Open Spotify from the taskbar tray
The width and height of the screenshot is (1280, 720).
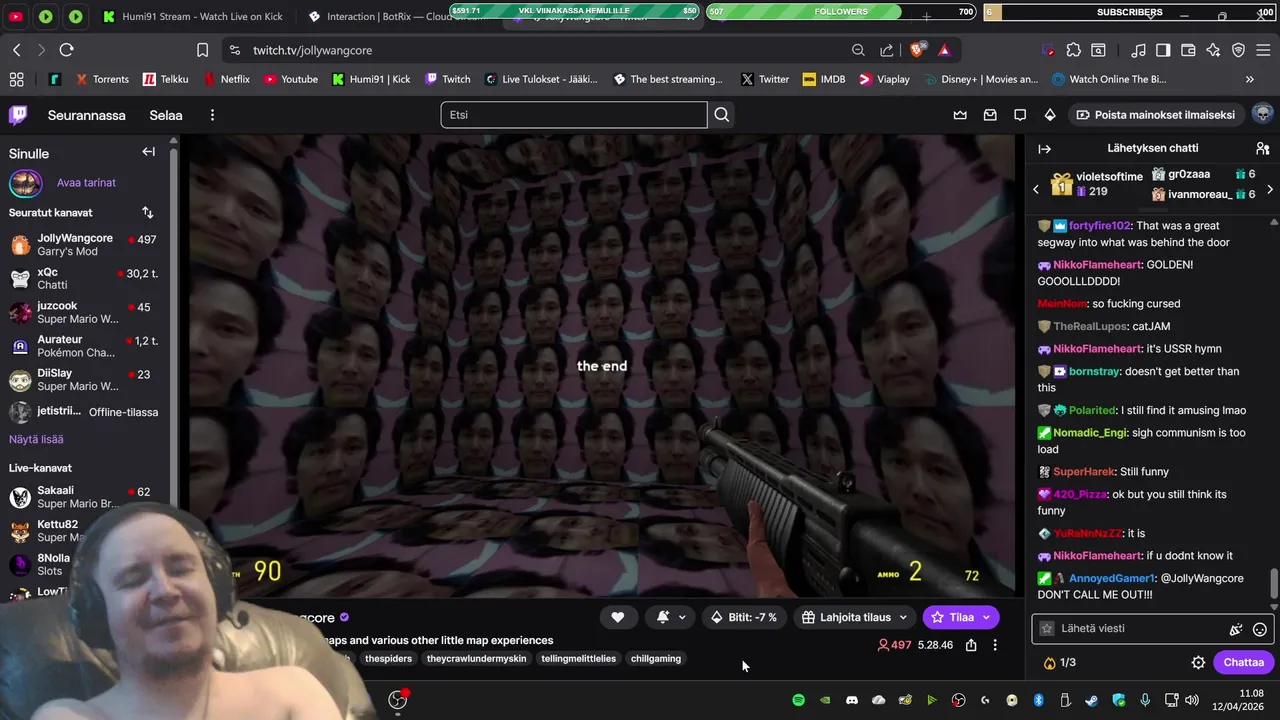[x=798, y=700]
